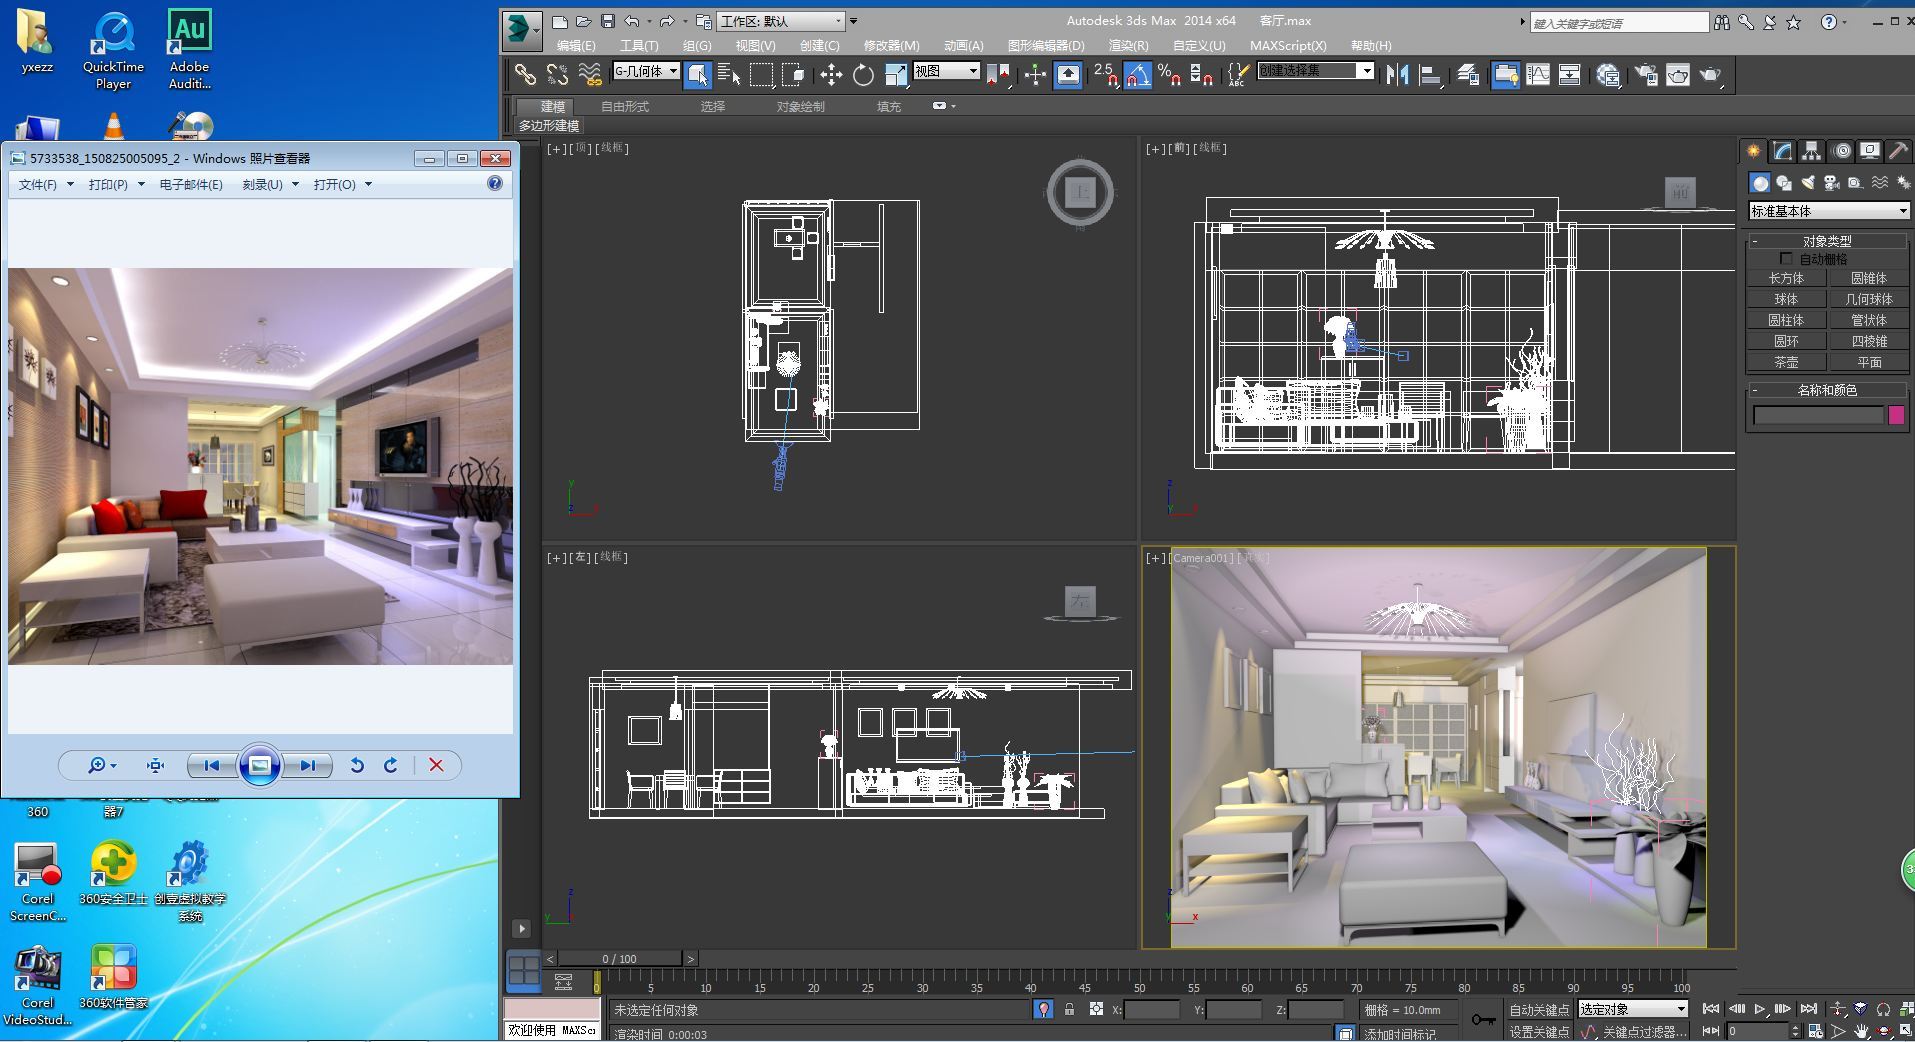This screenshot has width=1915, height=1042.
Task: Open the Hierarchy panel tab icon
Action: (1812, 151)
